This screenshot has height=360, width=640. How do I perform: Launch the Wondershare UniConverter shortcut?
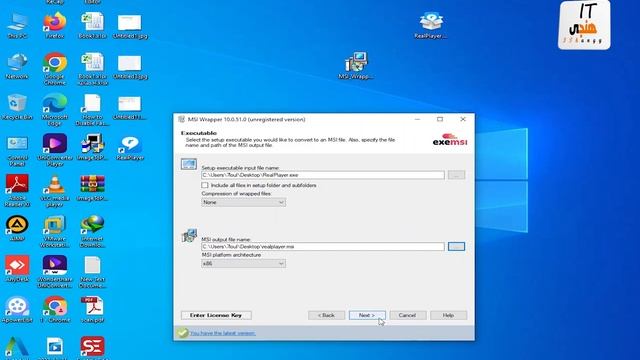coord(55,271)
